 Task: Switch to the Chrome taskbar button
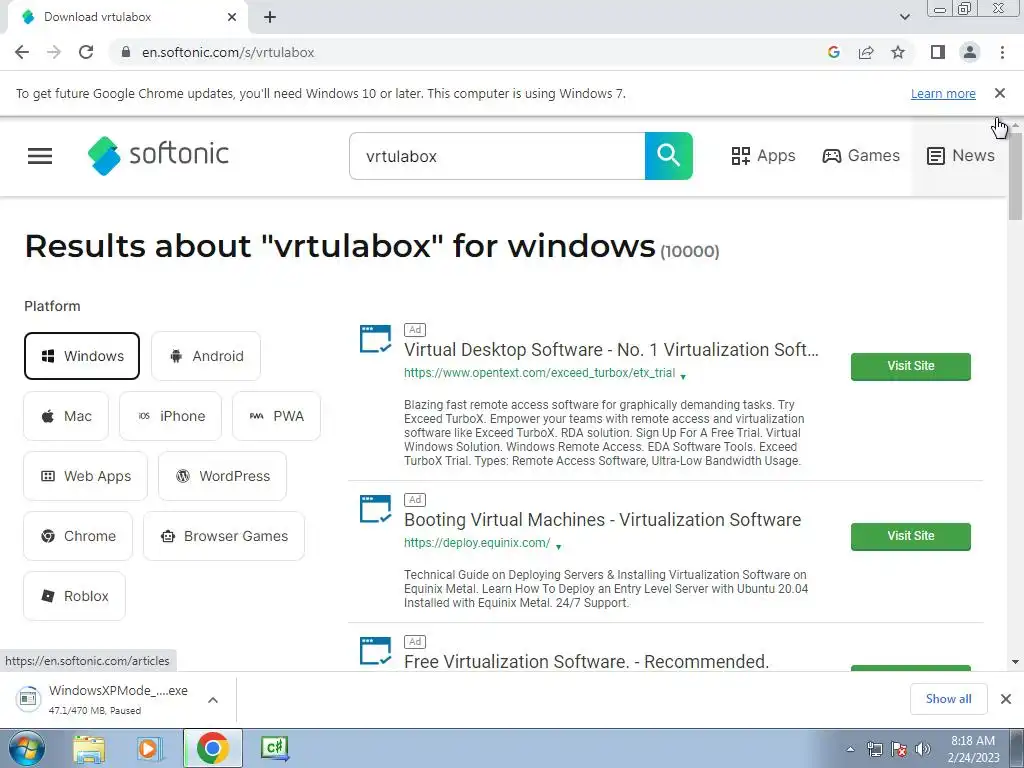pyautogui.click(x=213, y=748)
